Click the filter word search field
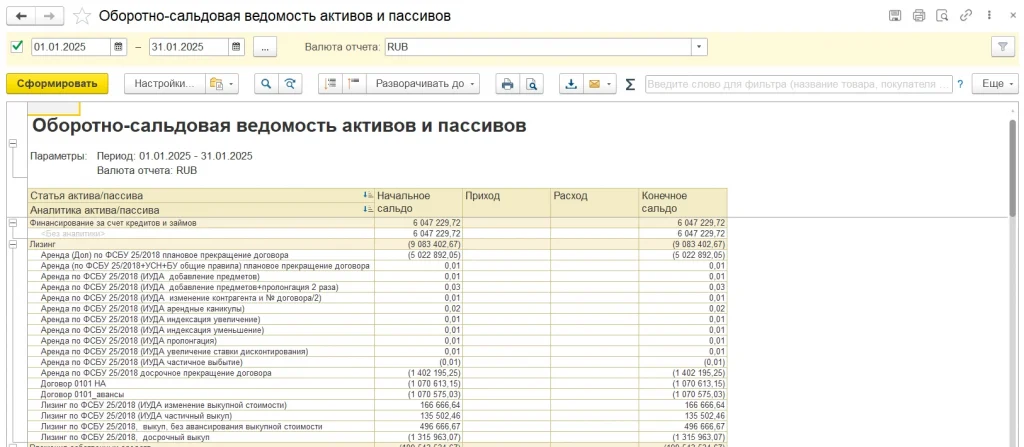1024x447 pixels. 799,84
